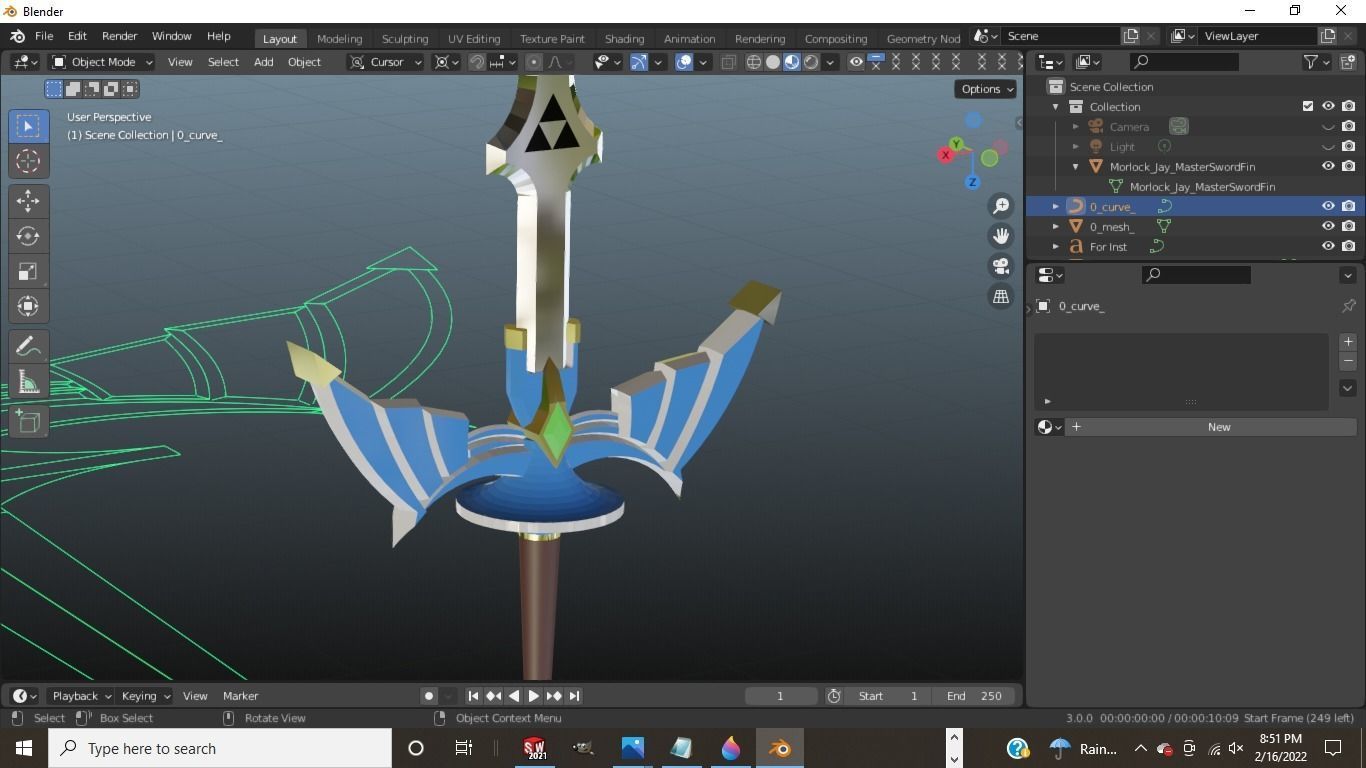Toggle Morlock_Jay_MasterSwordFin visibility eye
Viewport: 1366px width, 768px height.
click(1328, 166)
